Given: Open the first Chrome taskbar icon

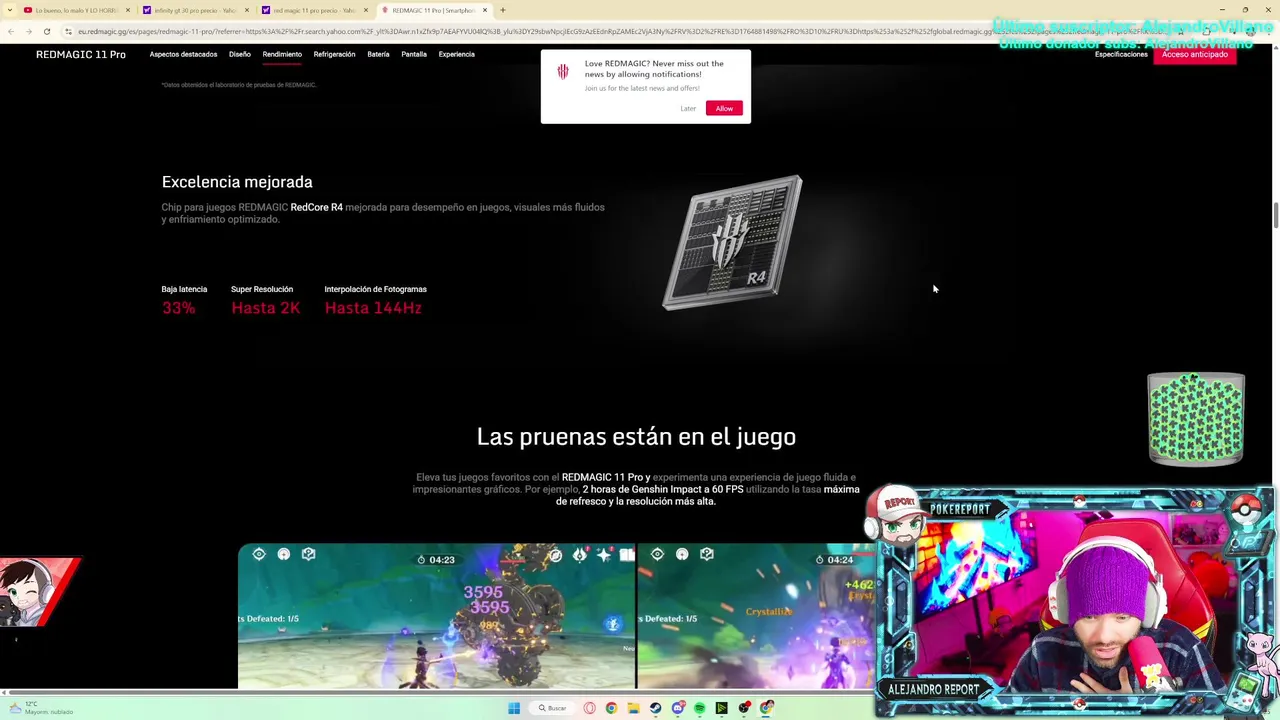Looking at the screenshot, I should [x=611, y=708].
